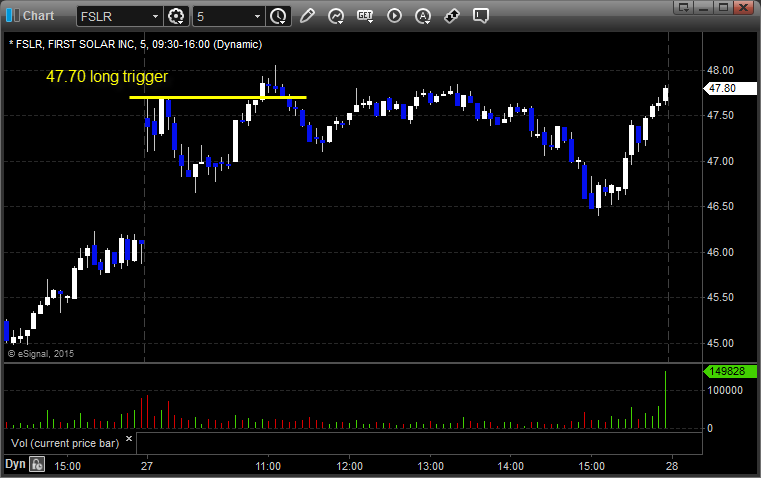Select the yellow 47.70 trigger line
Viewport: 761px width, 478px height.
pyautogui.click(x=218, y=97)
